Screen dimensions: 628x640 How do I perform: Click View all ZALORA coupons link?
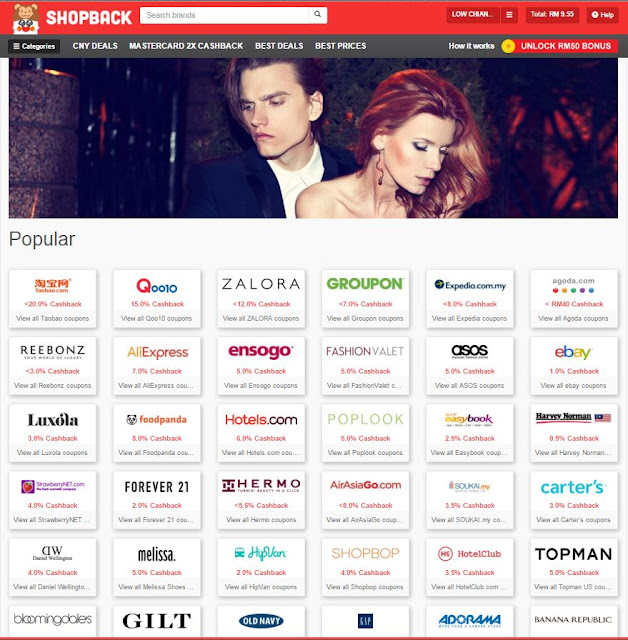click(x=261, y=318)
